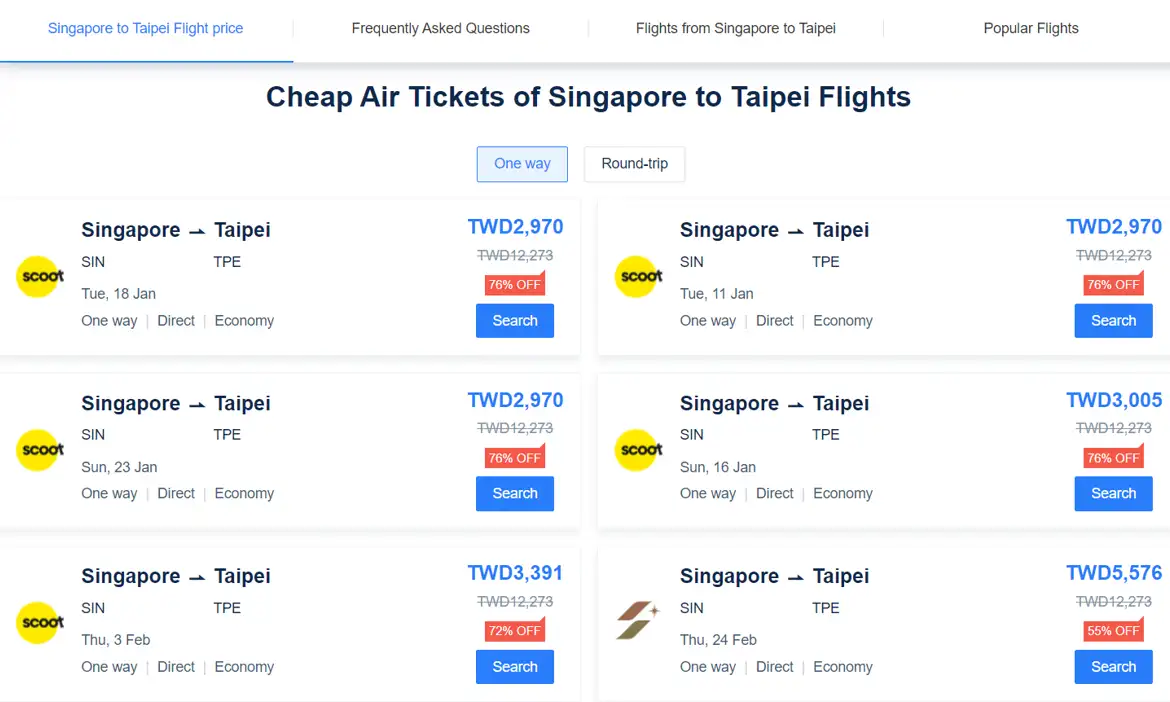Click the 76% OFF badge on Tue, 18 Jan flight
This screenshot has width=1170, height=702.
[x=515, y=284]
